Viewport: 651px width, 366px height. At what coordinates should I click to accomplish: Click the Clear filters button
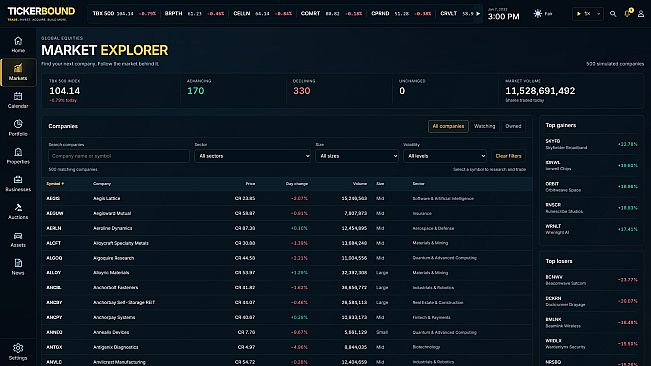pos(508,156)
